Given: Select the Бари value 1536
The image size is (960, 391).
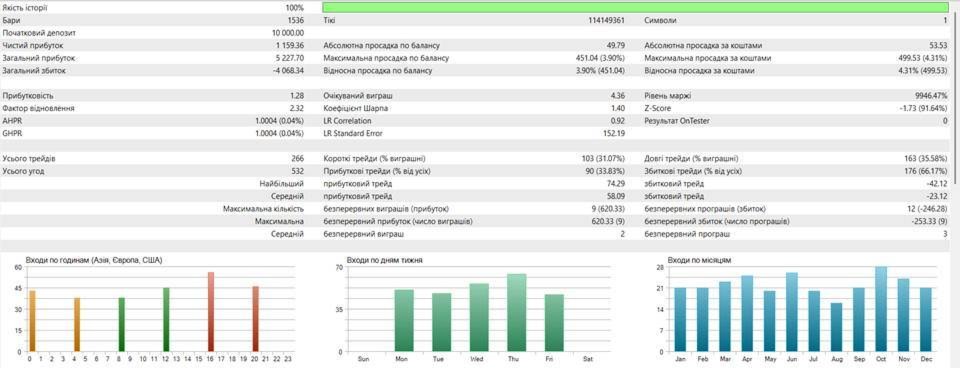Looking at the screenshot, I should coord(296,20).
